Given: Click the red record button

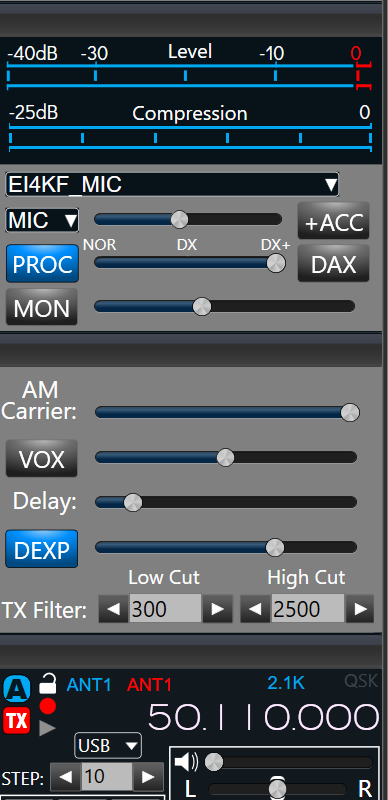Looking at the screenshot, I should [47, 707].
